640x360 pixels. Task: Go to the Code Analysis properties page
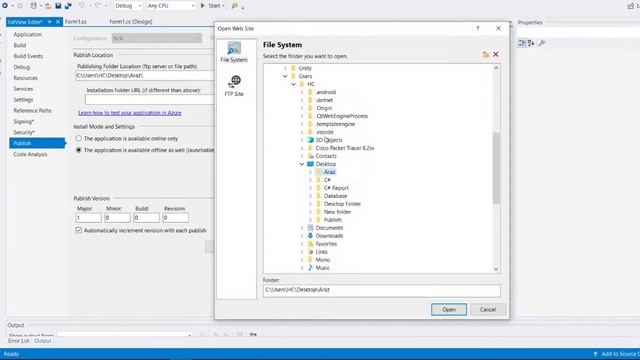(x=30, y=154)
